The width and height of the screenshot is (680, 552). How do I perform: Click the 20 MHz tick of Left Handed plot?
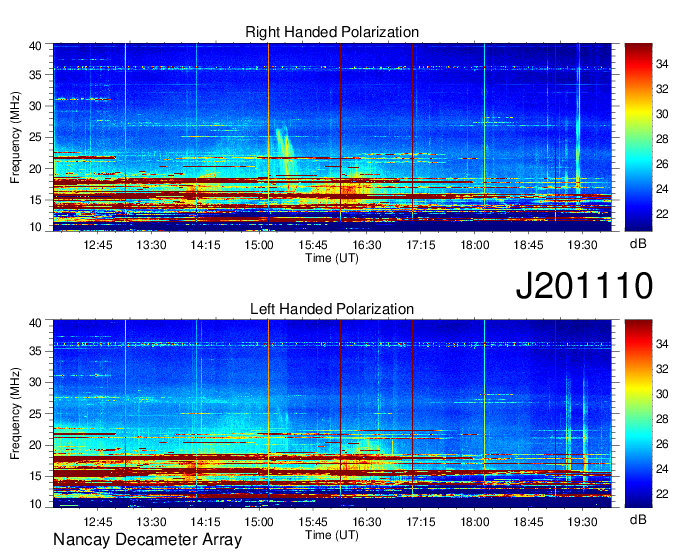pyautogui.click(x=35, y=445)
